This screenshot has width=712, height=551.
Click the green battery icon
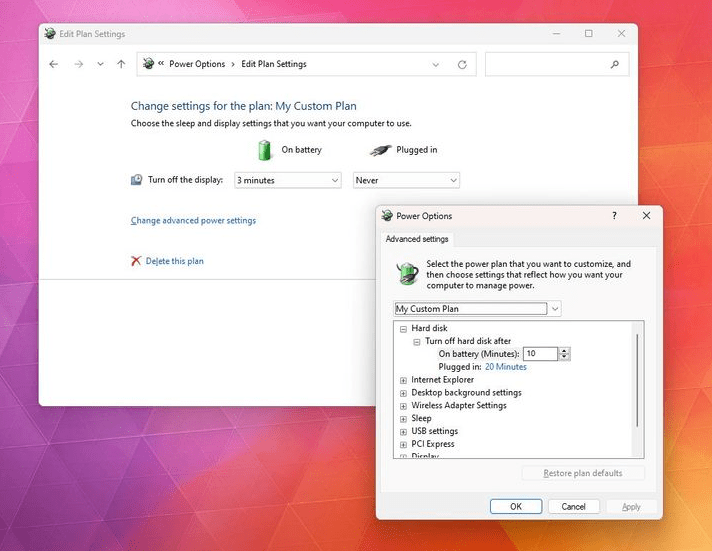264,150
